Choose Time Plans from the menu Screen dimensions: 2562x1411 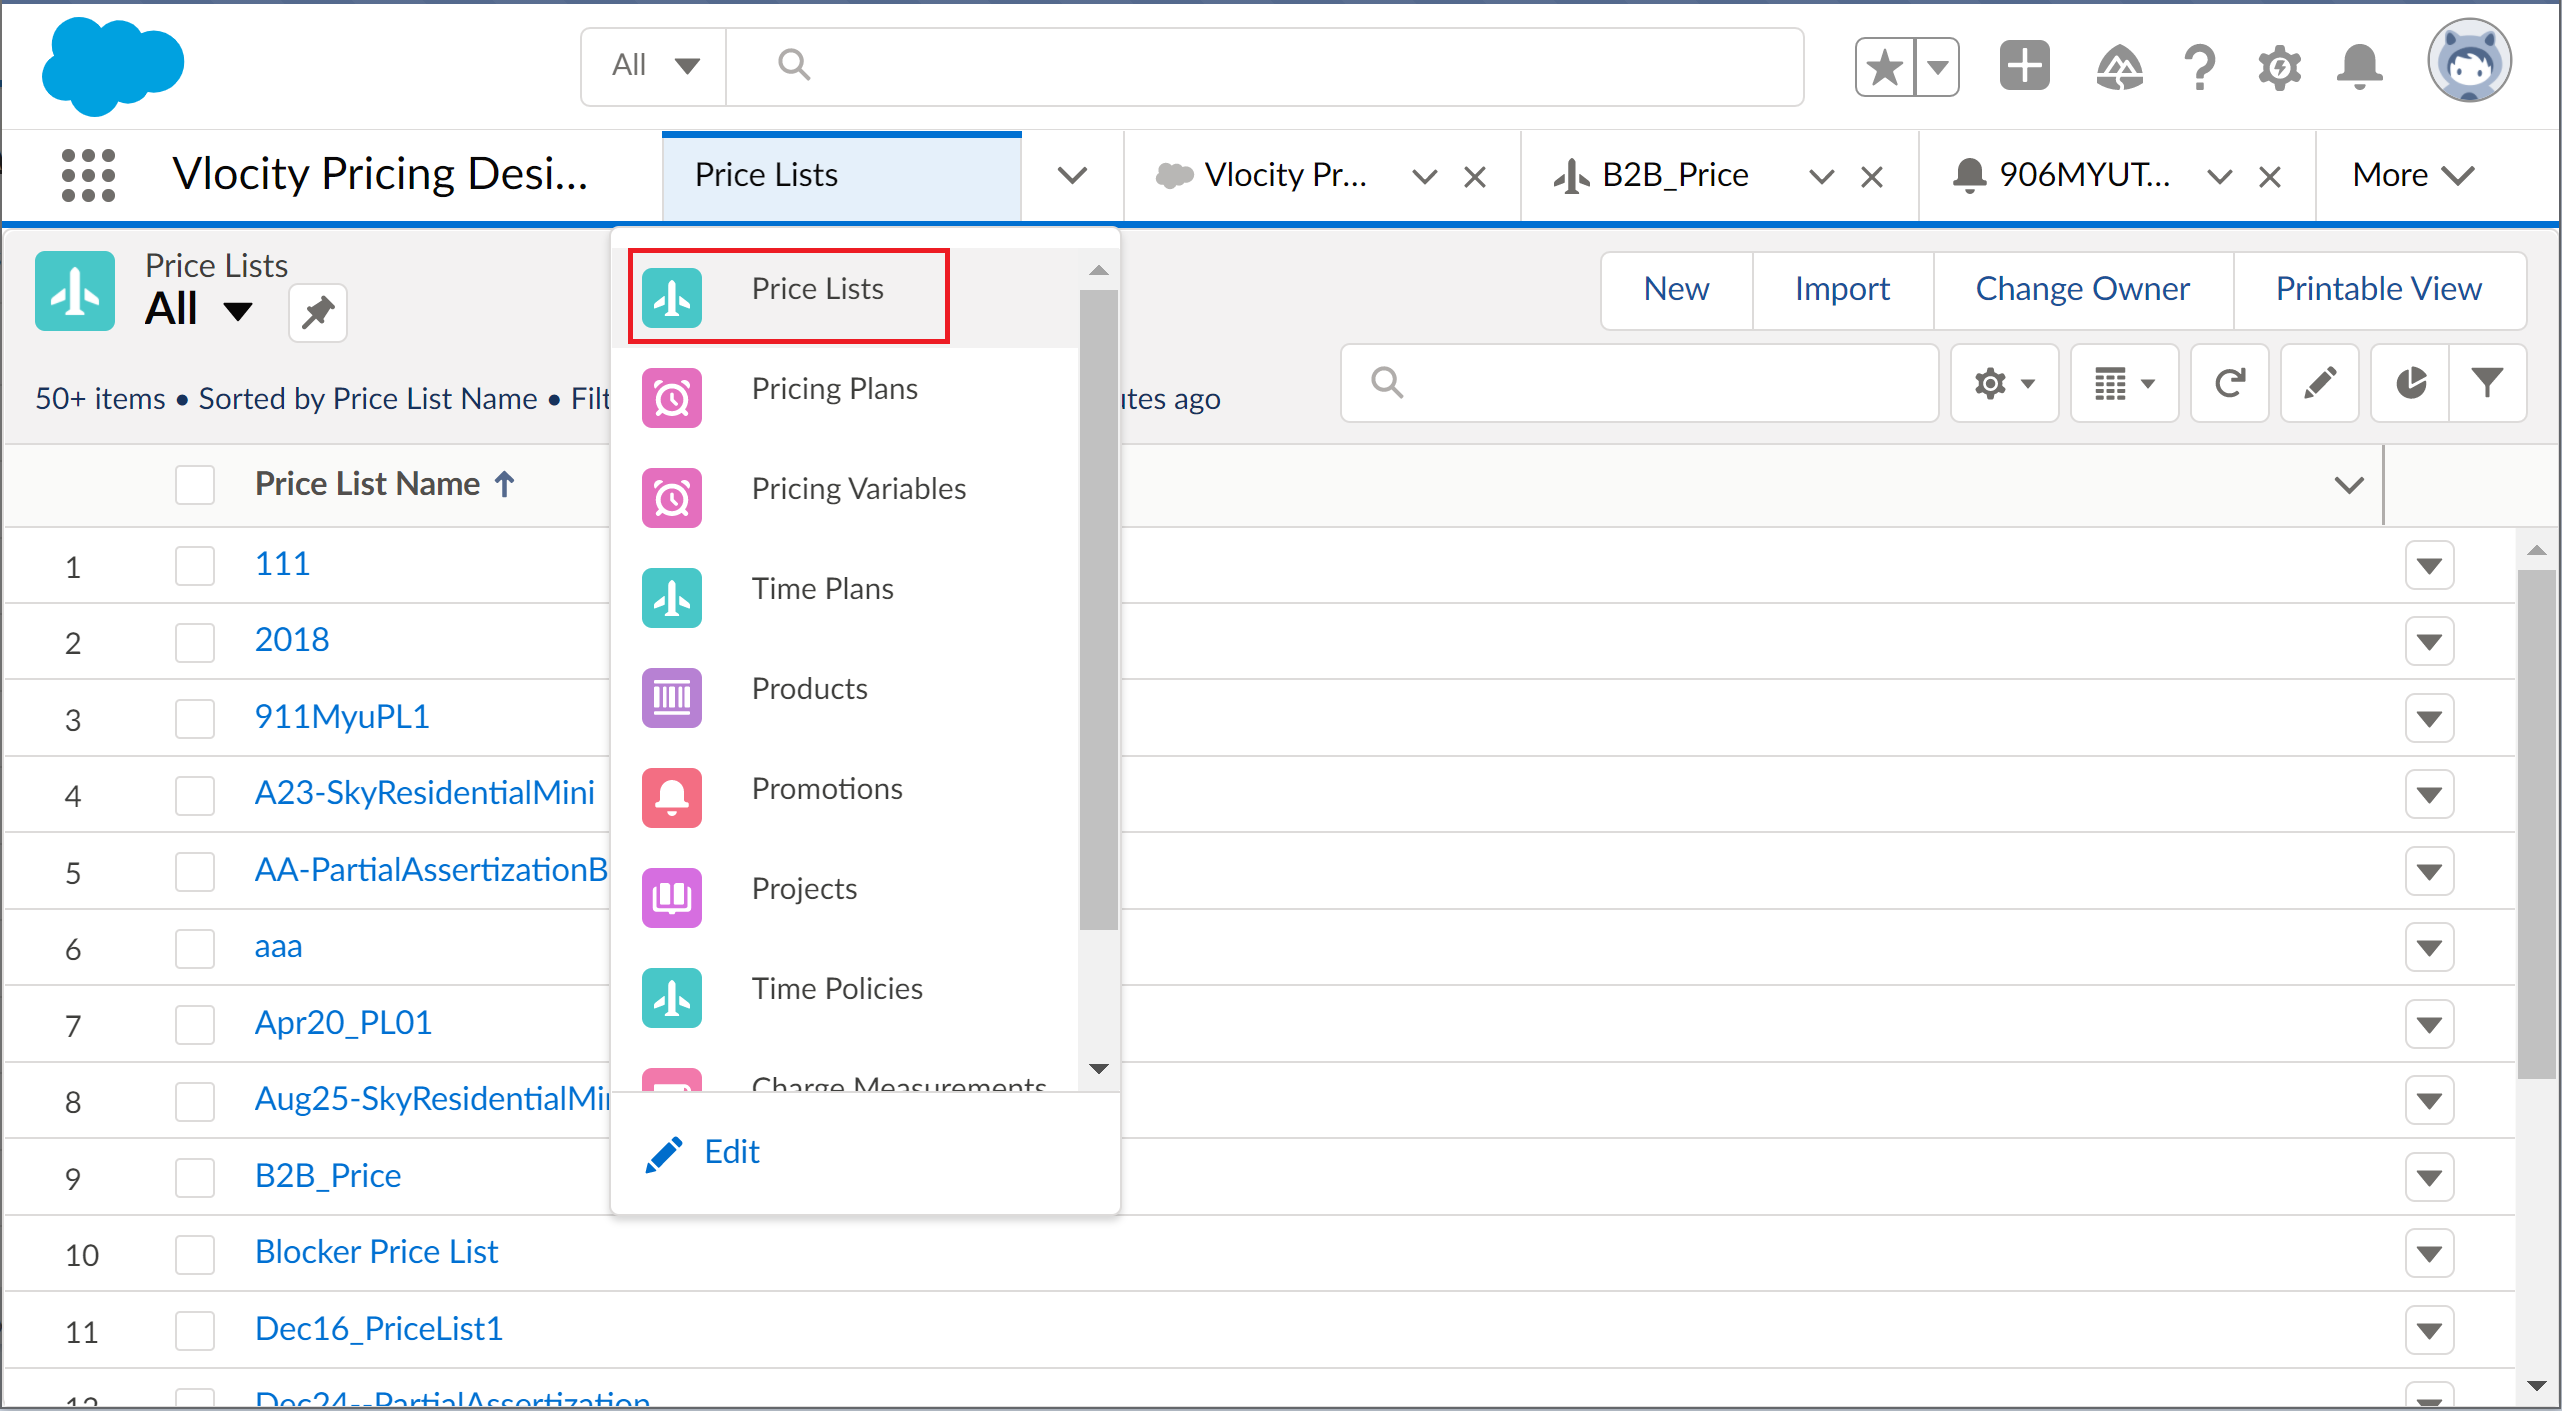click(x=845, y=597)
